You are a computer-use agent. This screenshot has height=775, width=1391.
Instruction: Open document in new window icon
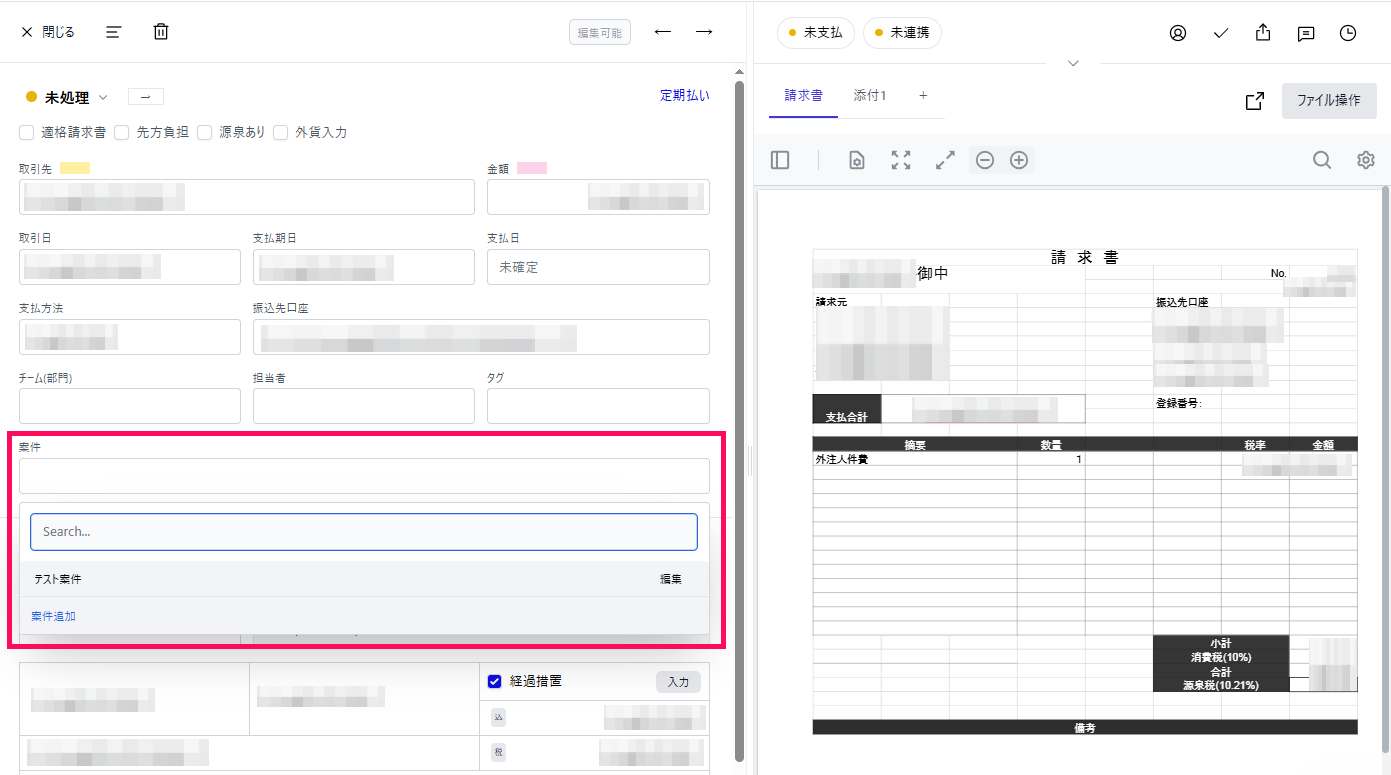click(x=1254, y=101)
